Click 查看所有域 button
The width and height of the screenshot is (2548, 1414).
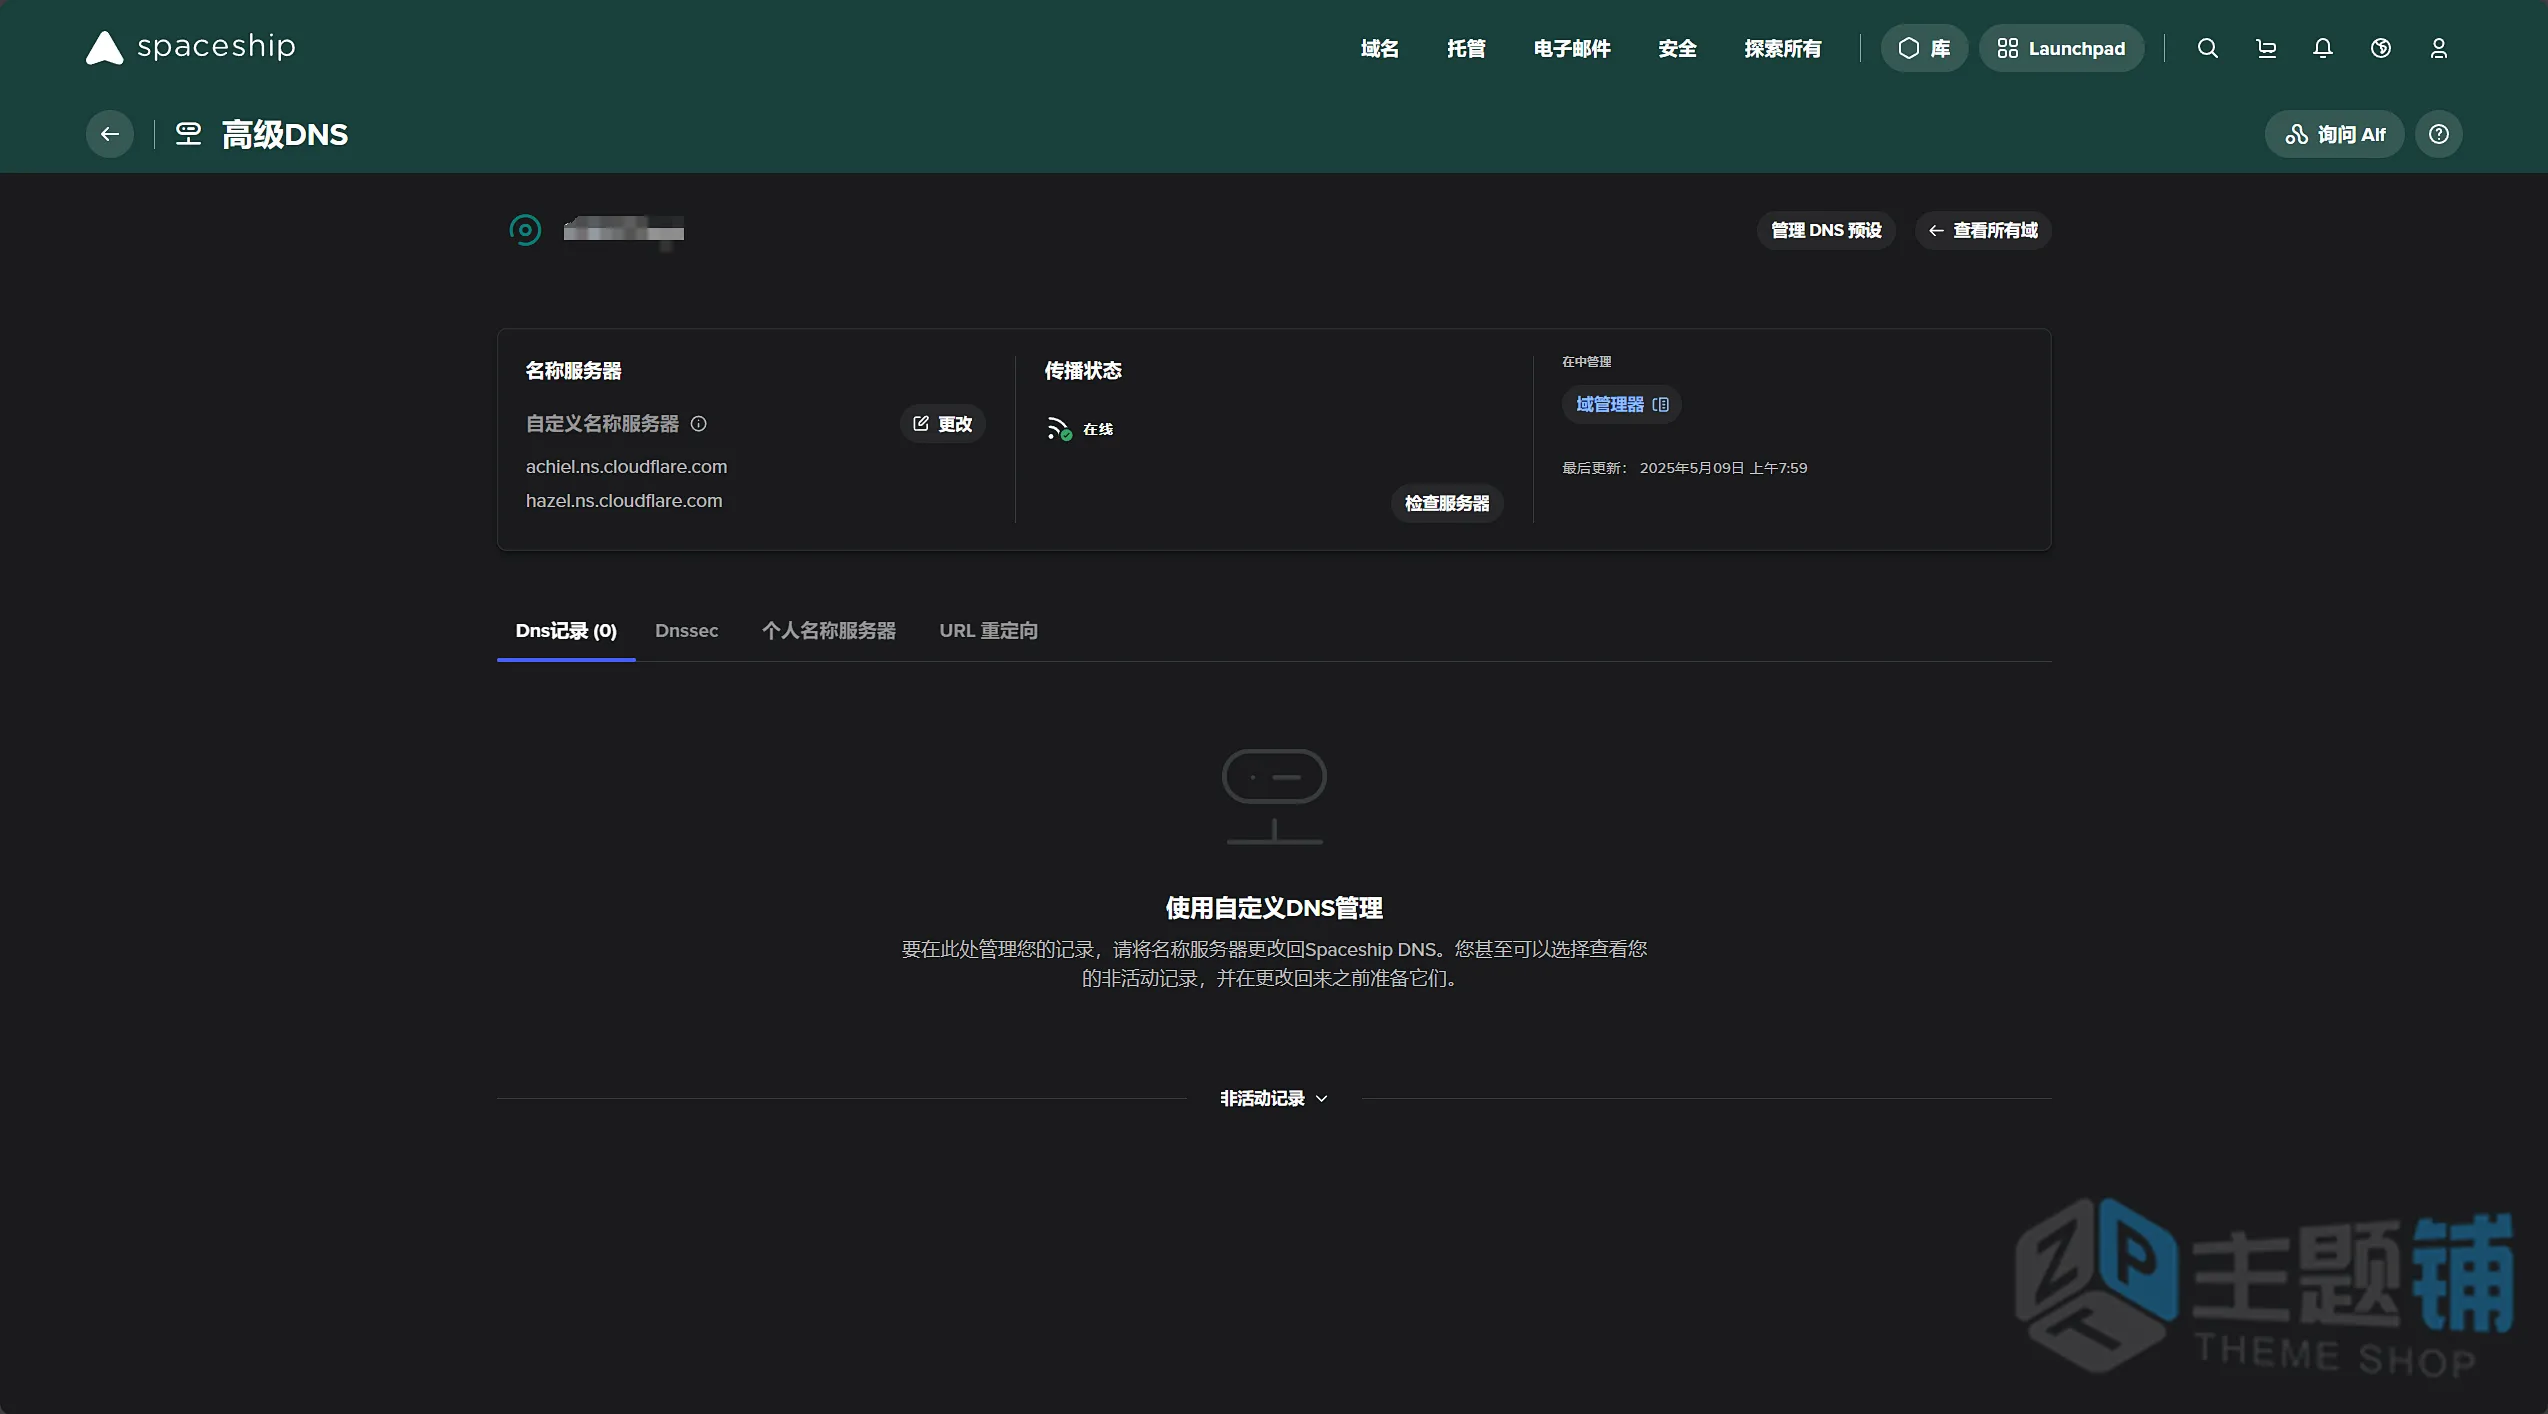pos(1983,230)
